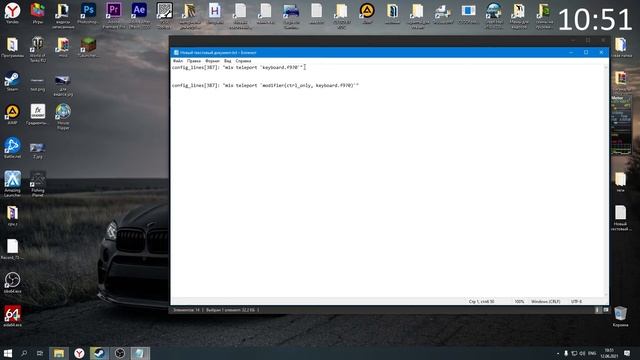Select the AIMP shortcut in the top desktop row
The height and width of the screenshot is (360, 640).
pyautogui.click(x=367, y=13)
